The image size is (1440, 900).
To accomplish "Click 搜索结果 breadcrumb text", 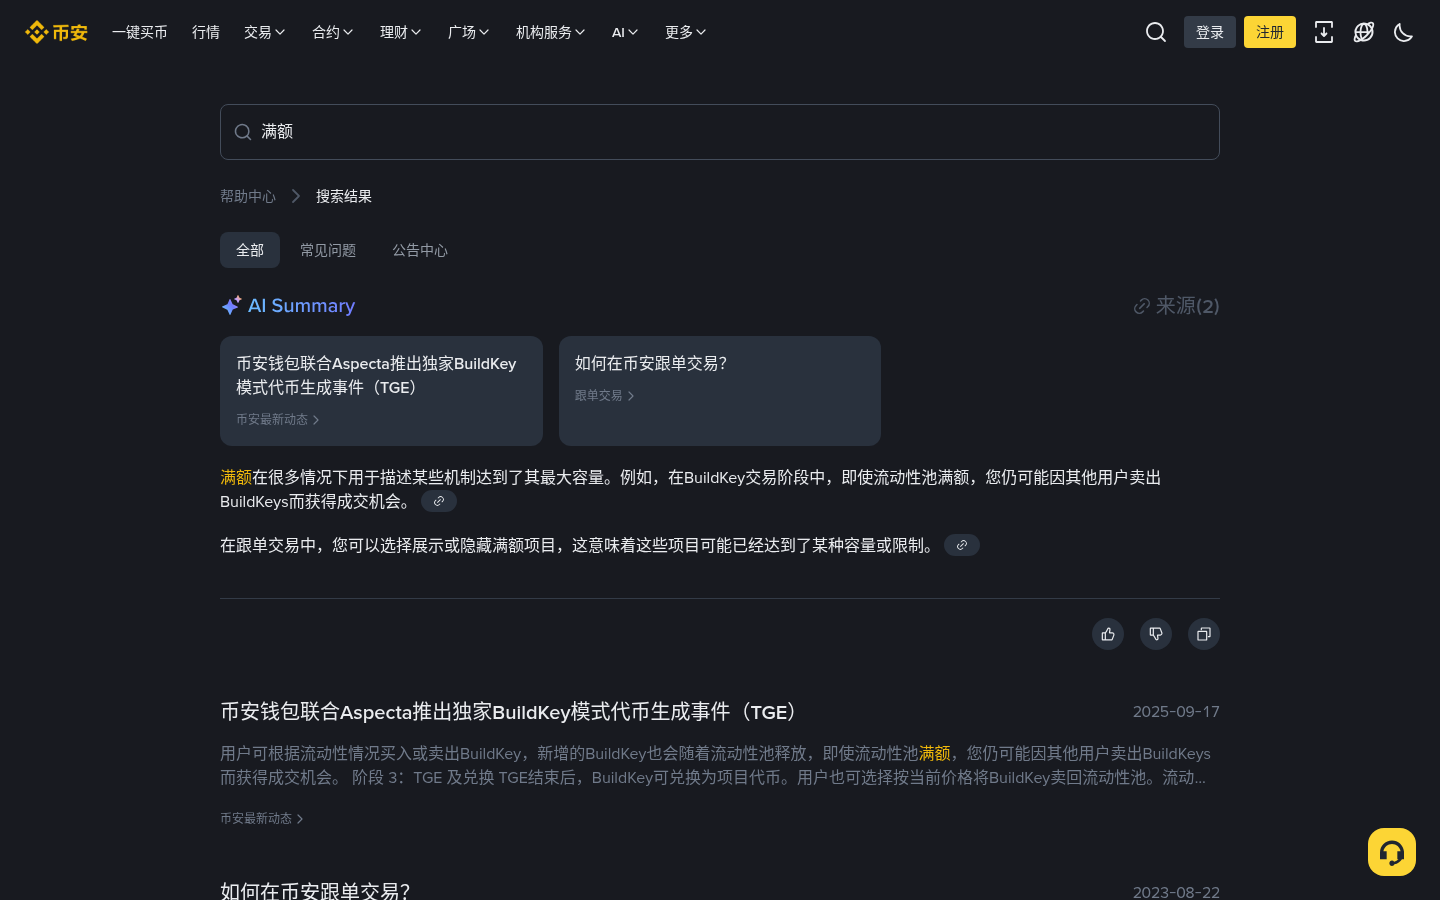I will (344, 196).
